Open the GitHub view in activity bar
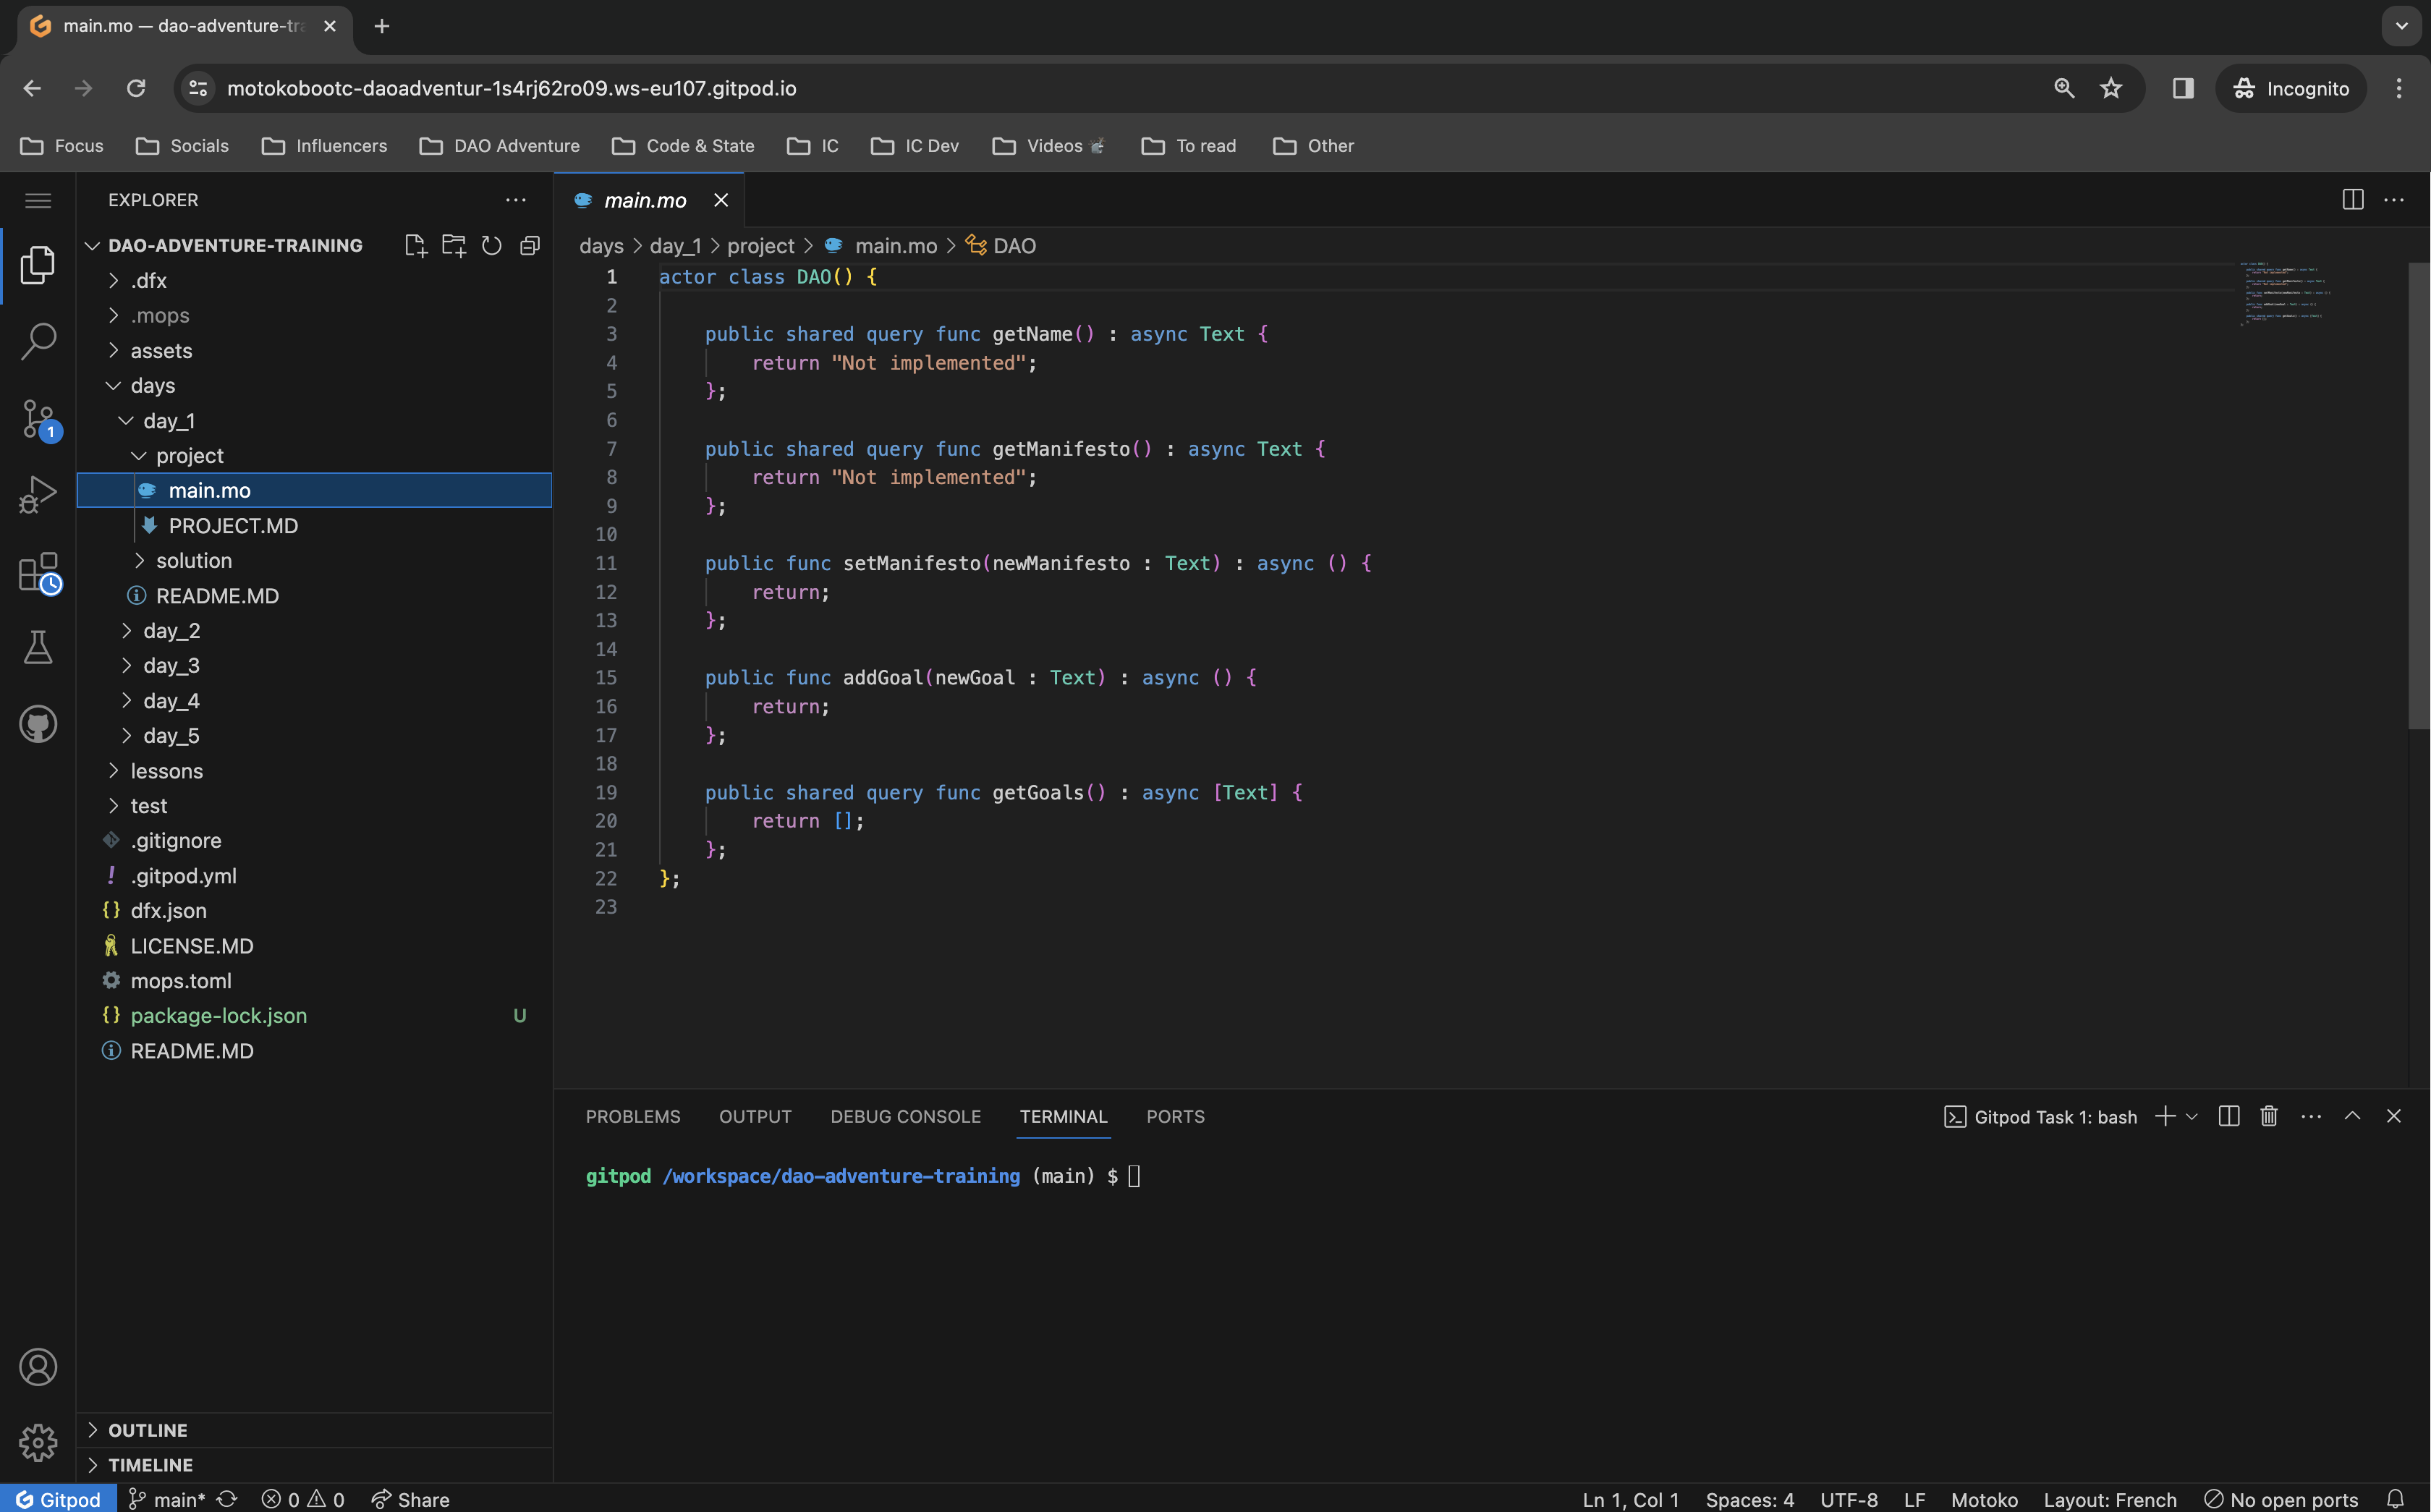Viewport: 2431px width, 1512px height. [x=38, y=724]
